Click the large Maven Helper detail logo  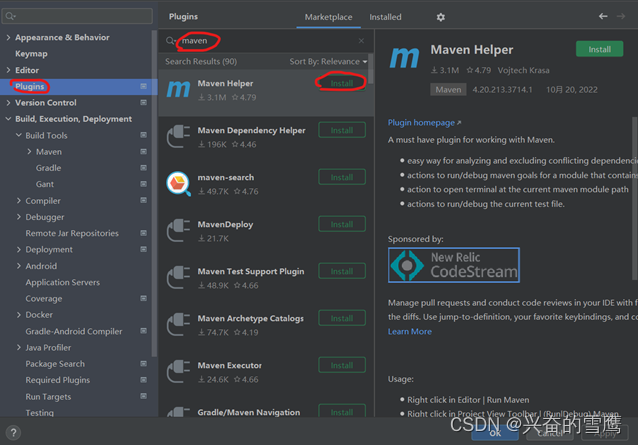(404, 57)
